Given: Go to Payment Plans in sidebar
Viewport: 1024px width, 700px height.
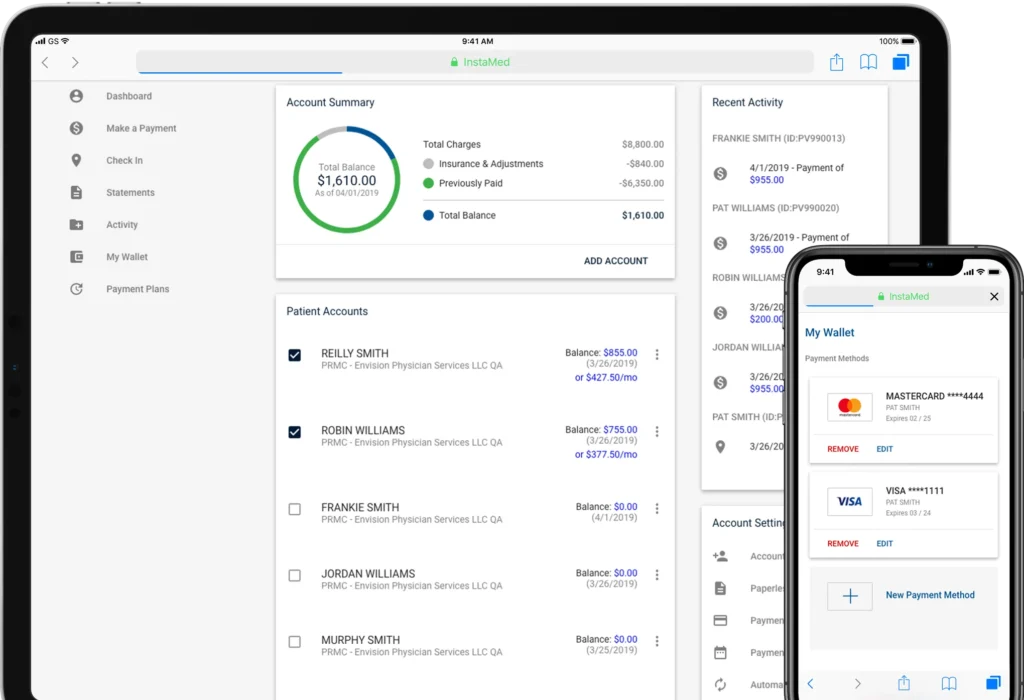Looking at the screenshot, I should [x=137, y=289].
